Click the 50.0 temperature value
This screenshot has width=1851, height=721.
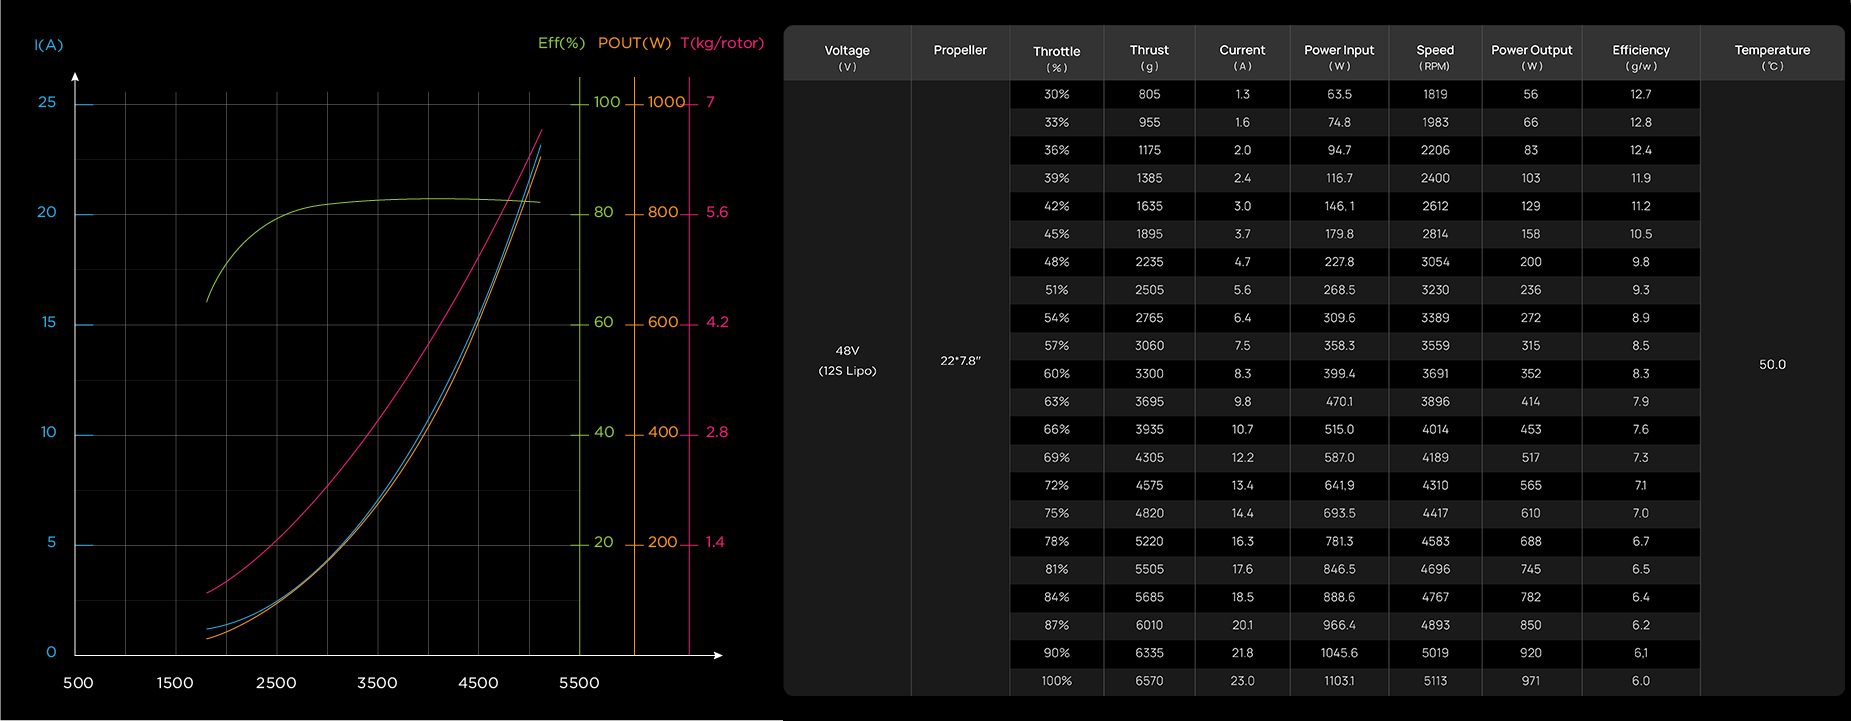[1772, 365]
